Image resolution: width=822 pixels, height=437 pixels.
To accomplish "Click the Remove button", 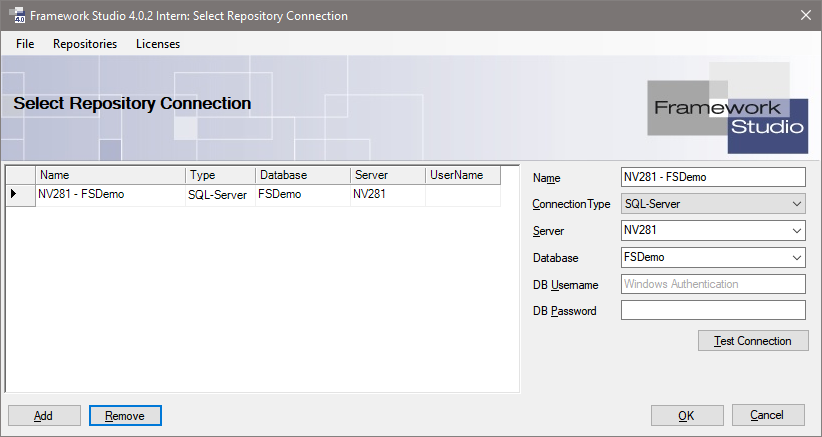I will coord(125,416).
